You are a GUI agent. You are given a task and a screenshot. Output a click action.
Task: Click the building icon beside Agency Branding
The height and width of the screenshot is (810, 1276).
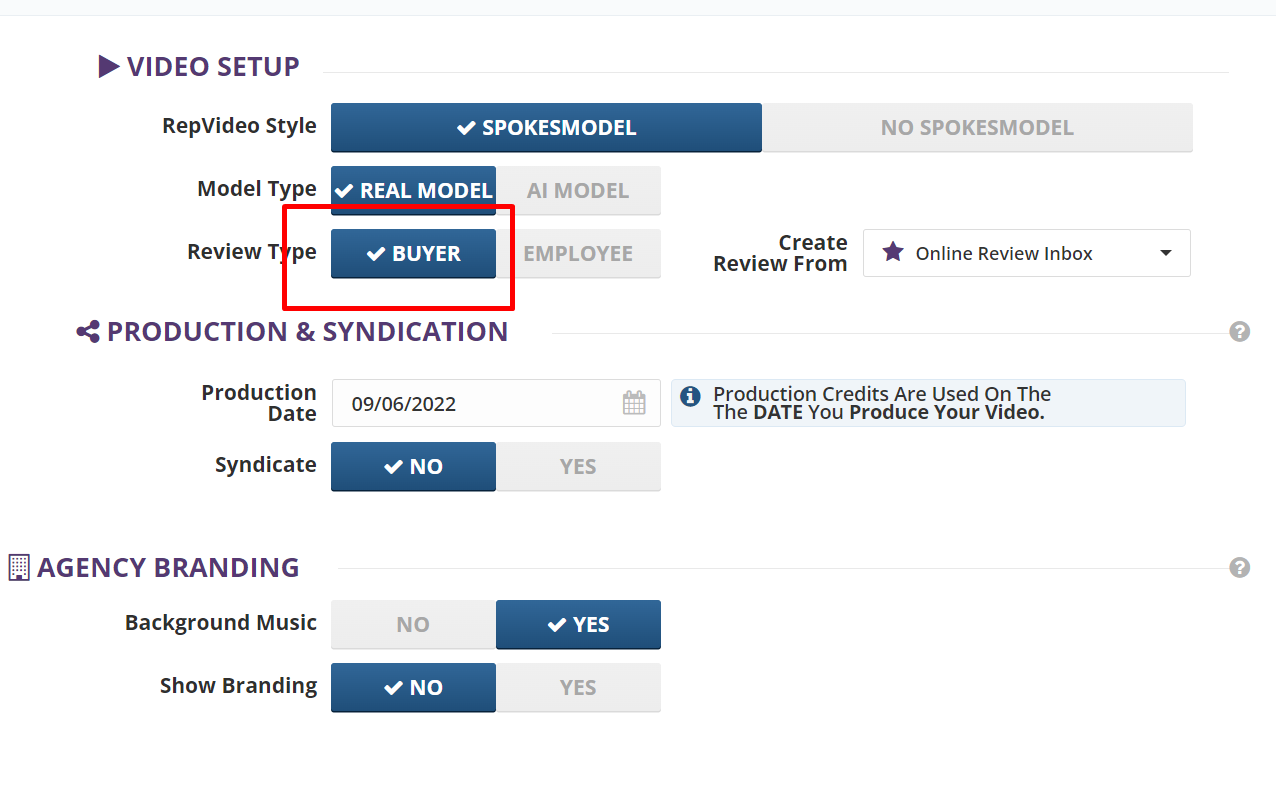[19, 568]
